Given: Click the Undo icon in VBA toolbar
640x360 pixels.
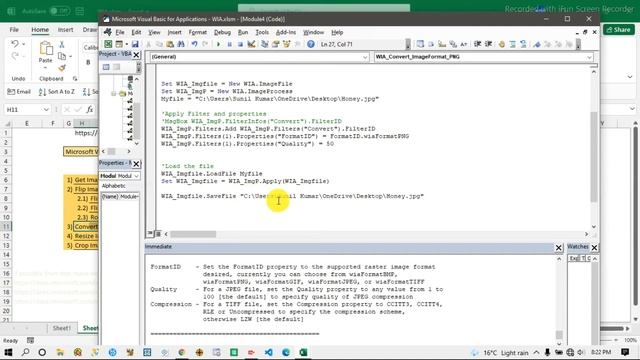Looking at the screenshot, I should [195, 44].
